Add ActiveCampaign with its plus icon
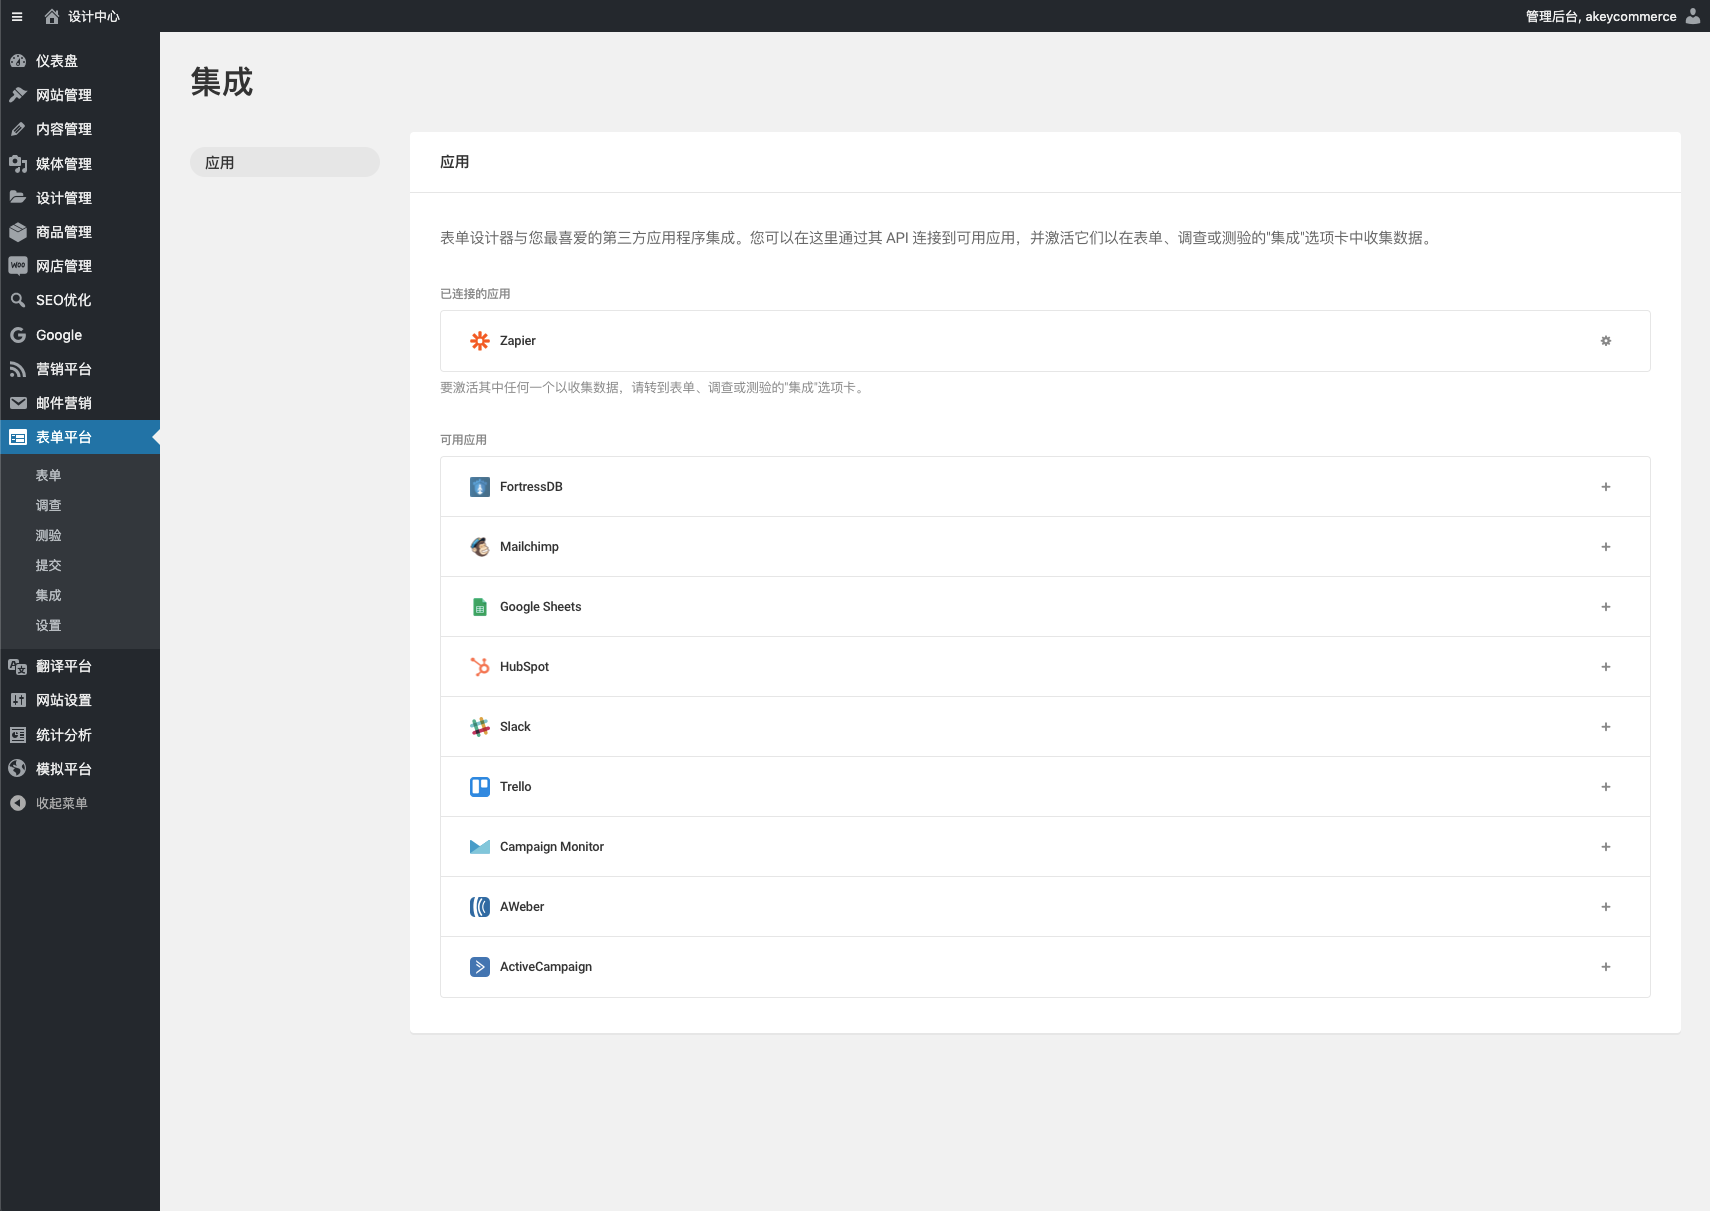The image size is (1710, 1211). [x=1606, y=967]
